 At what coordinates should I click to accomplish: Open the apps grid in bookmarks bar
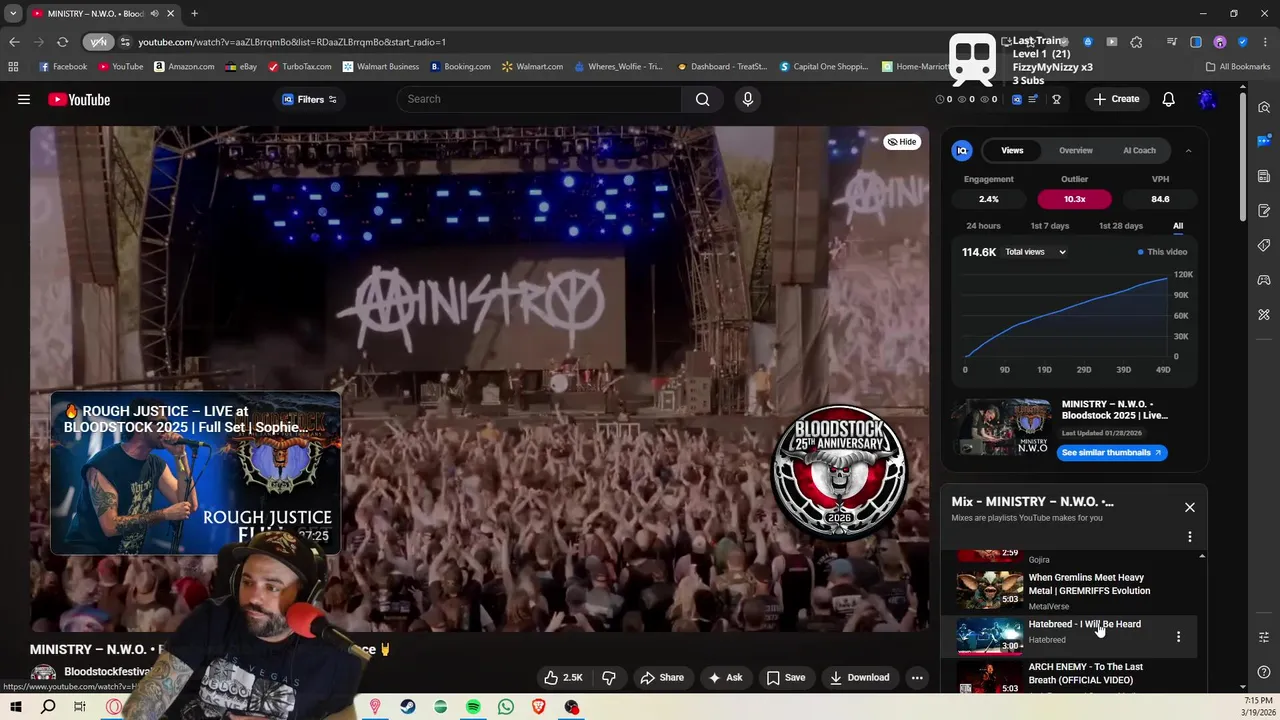click(x=13, y=67)
